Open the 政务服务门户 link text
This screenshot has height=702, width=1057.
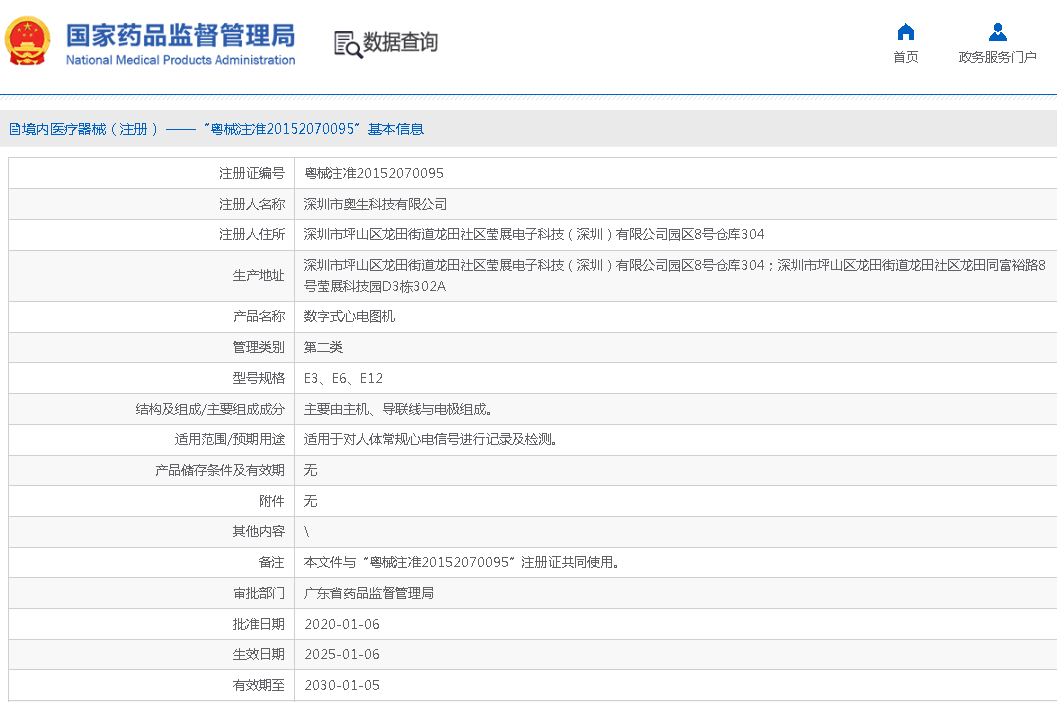pyautogui.click(x=997, y=57)
